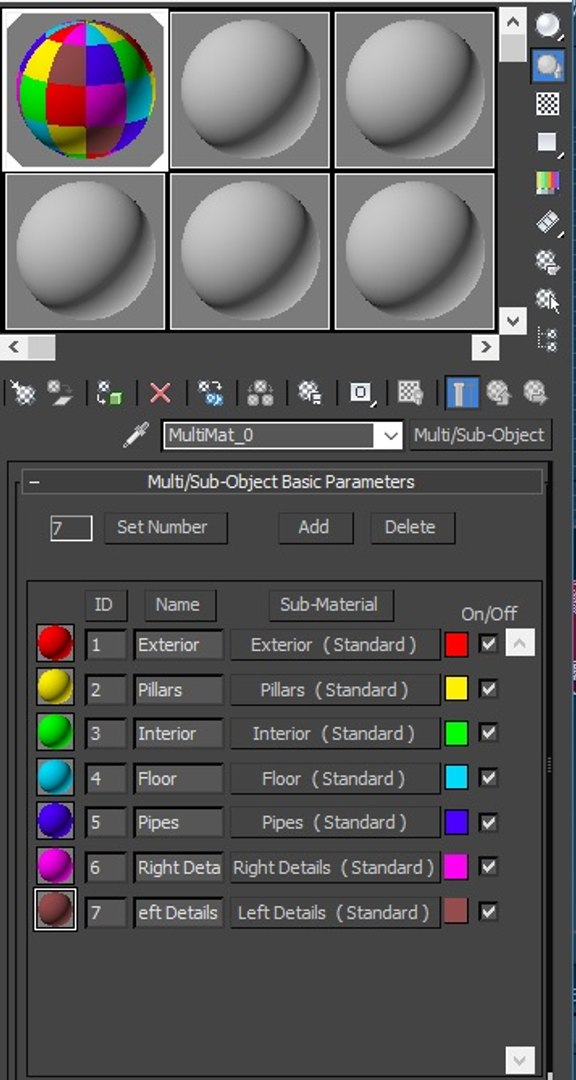Screen dimensions: 576x1080
Task: Uncheck the Floor On/Off checkbox
Action: click(488, 778)
